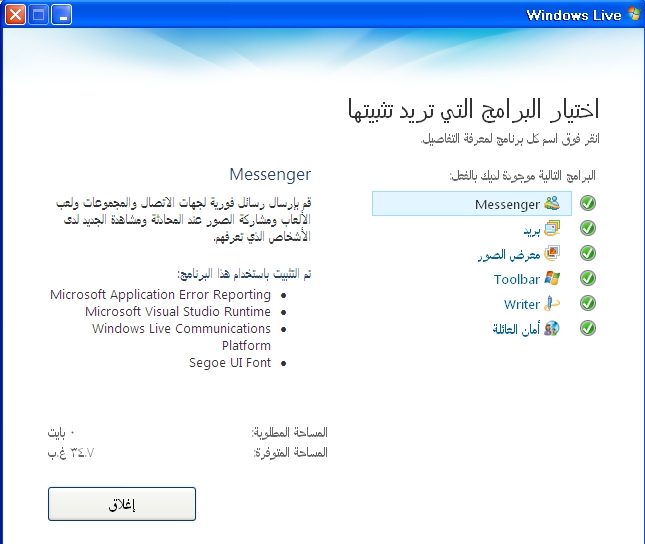
Task: Click the Mail (بريد) envelope icon
Action: click(552, 228)
